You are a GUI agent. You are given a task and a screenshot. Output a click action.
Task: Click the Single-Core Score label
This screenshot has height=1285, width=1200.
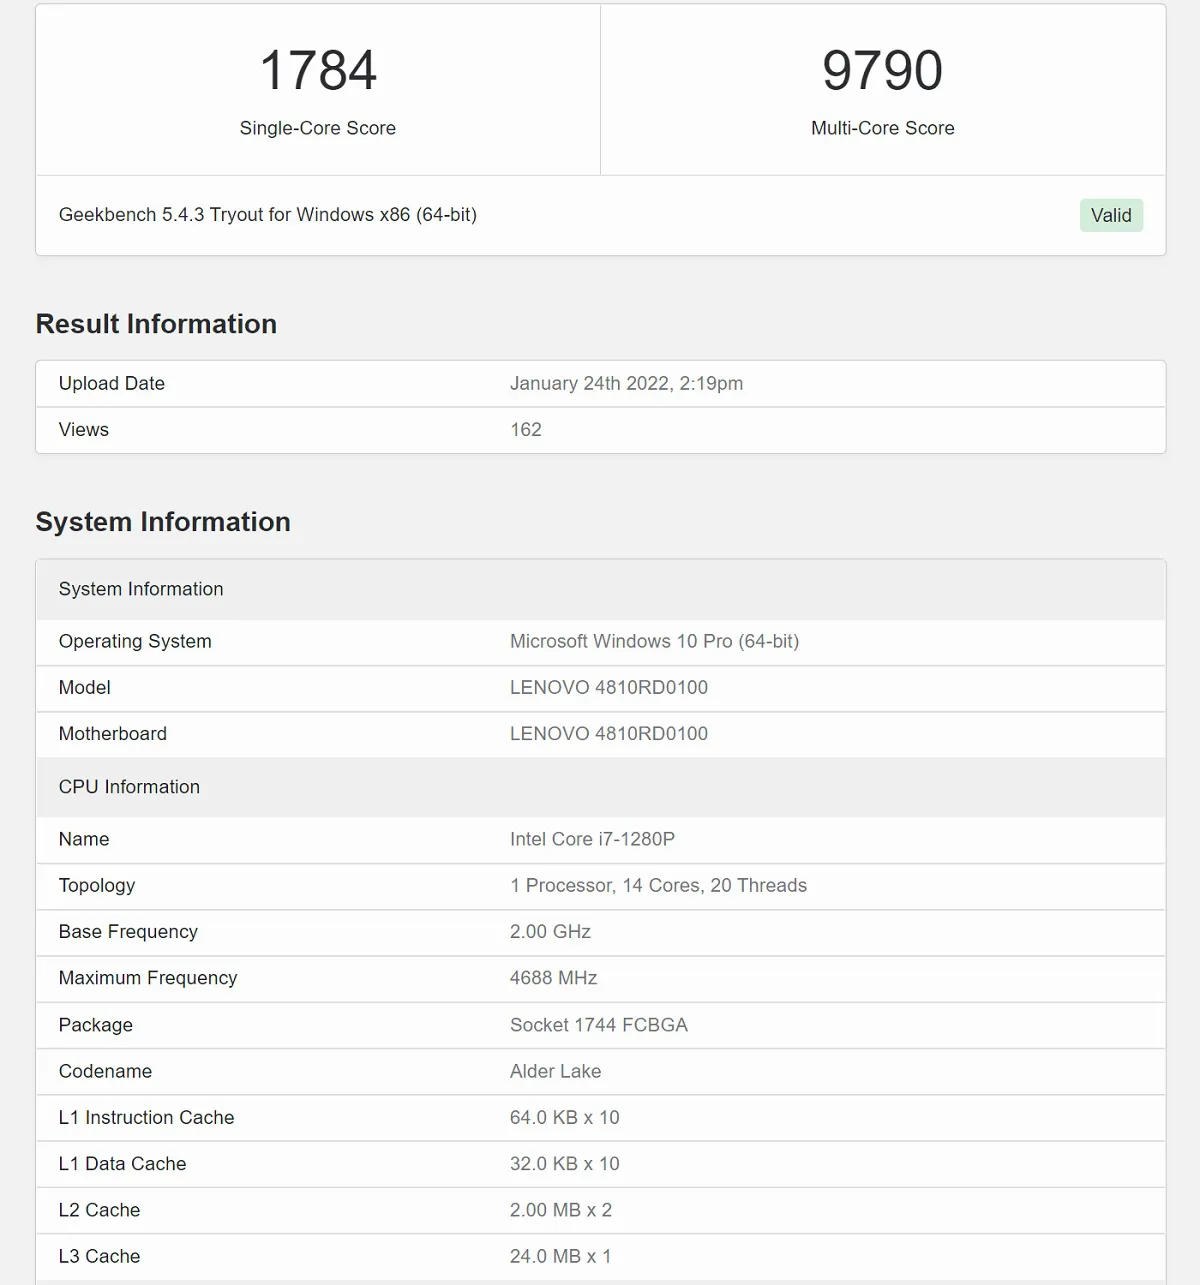coord(318,128)
